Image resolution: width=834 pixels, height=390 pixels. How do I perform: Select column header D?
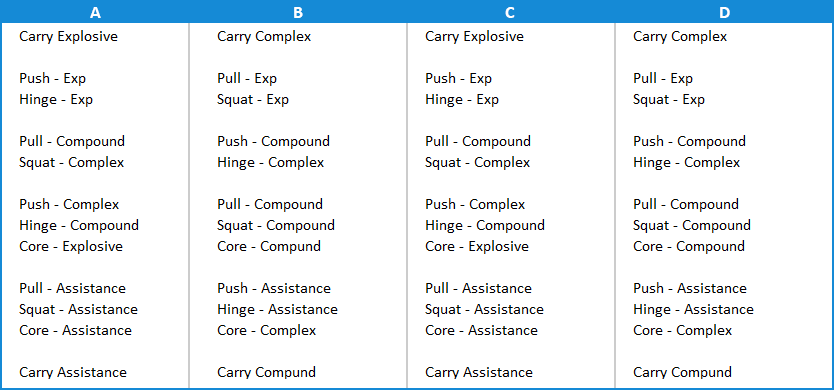tap(724, 12)
